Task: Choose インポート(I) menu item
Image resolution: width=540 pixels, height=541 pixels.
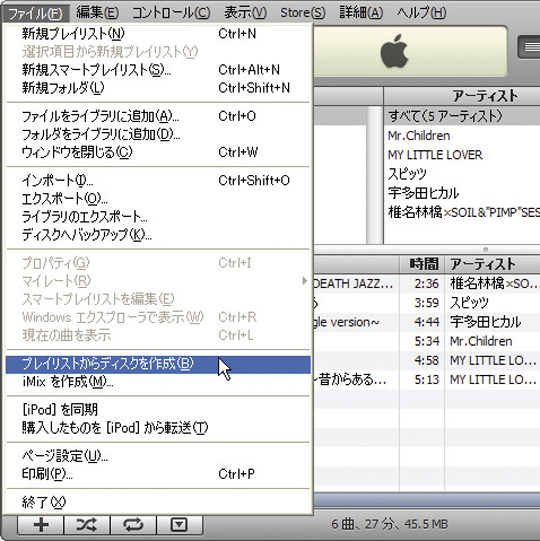Action: [158, 180]
